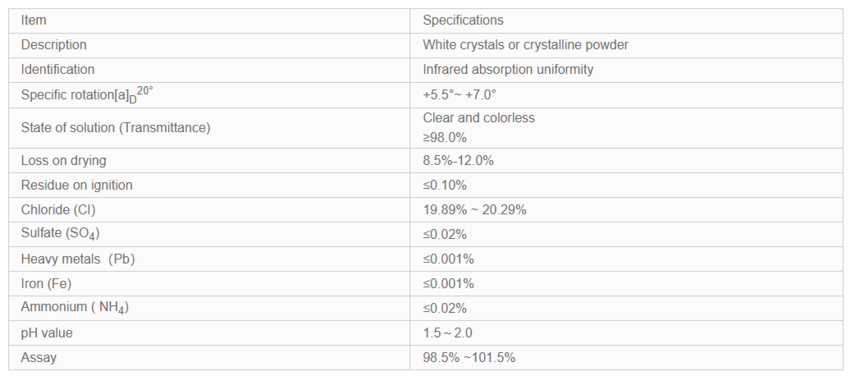Select the Loss on drying label
The width and height of the screenshot is (860, 376).
[64, 161]
